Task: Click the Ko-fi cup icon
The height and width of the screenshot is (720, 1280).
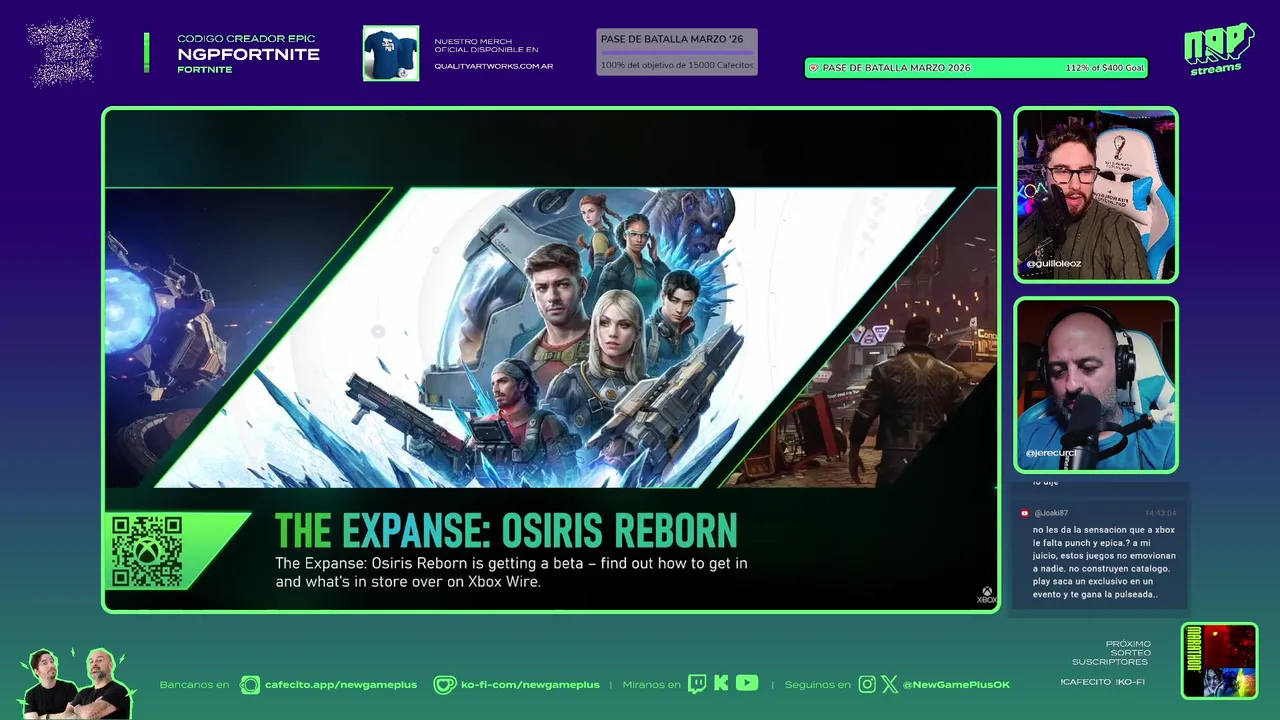Action: (x=445, y=685)
